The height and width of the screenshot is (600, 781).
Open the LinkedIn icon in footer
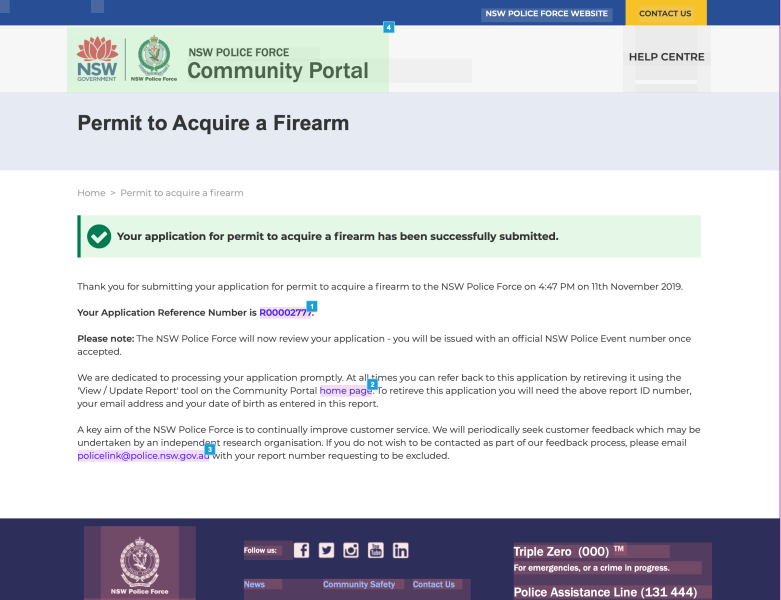click(x=400, y=550)
